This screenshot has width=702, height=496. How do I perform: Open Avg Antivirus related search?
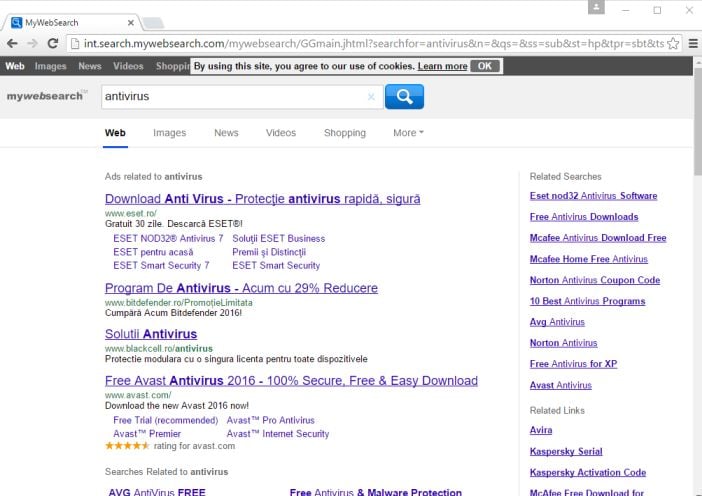(557, 322)
